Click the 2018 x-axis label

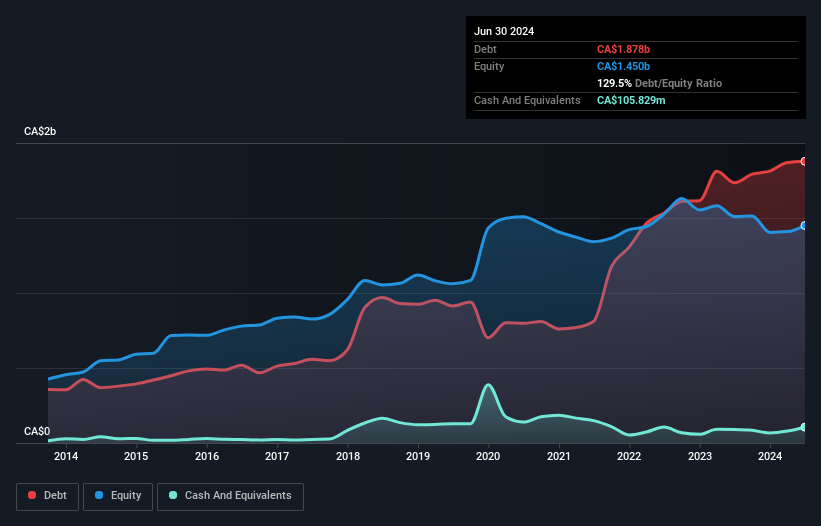(348, 456)
